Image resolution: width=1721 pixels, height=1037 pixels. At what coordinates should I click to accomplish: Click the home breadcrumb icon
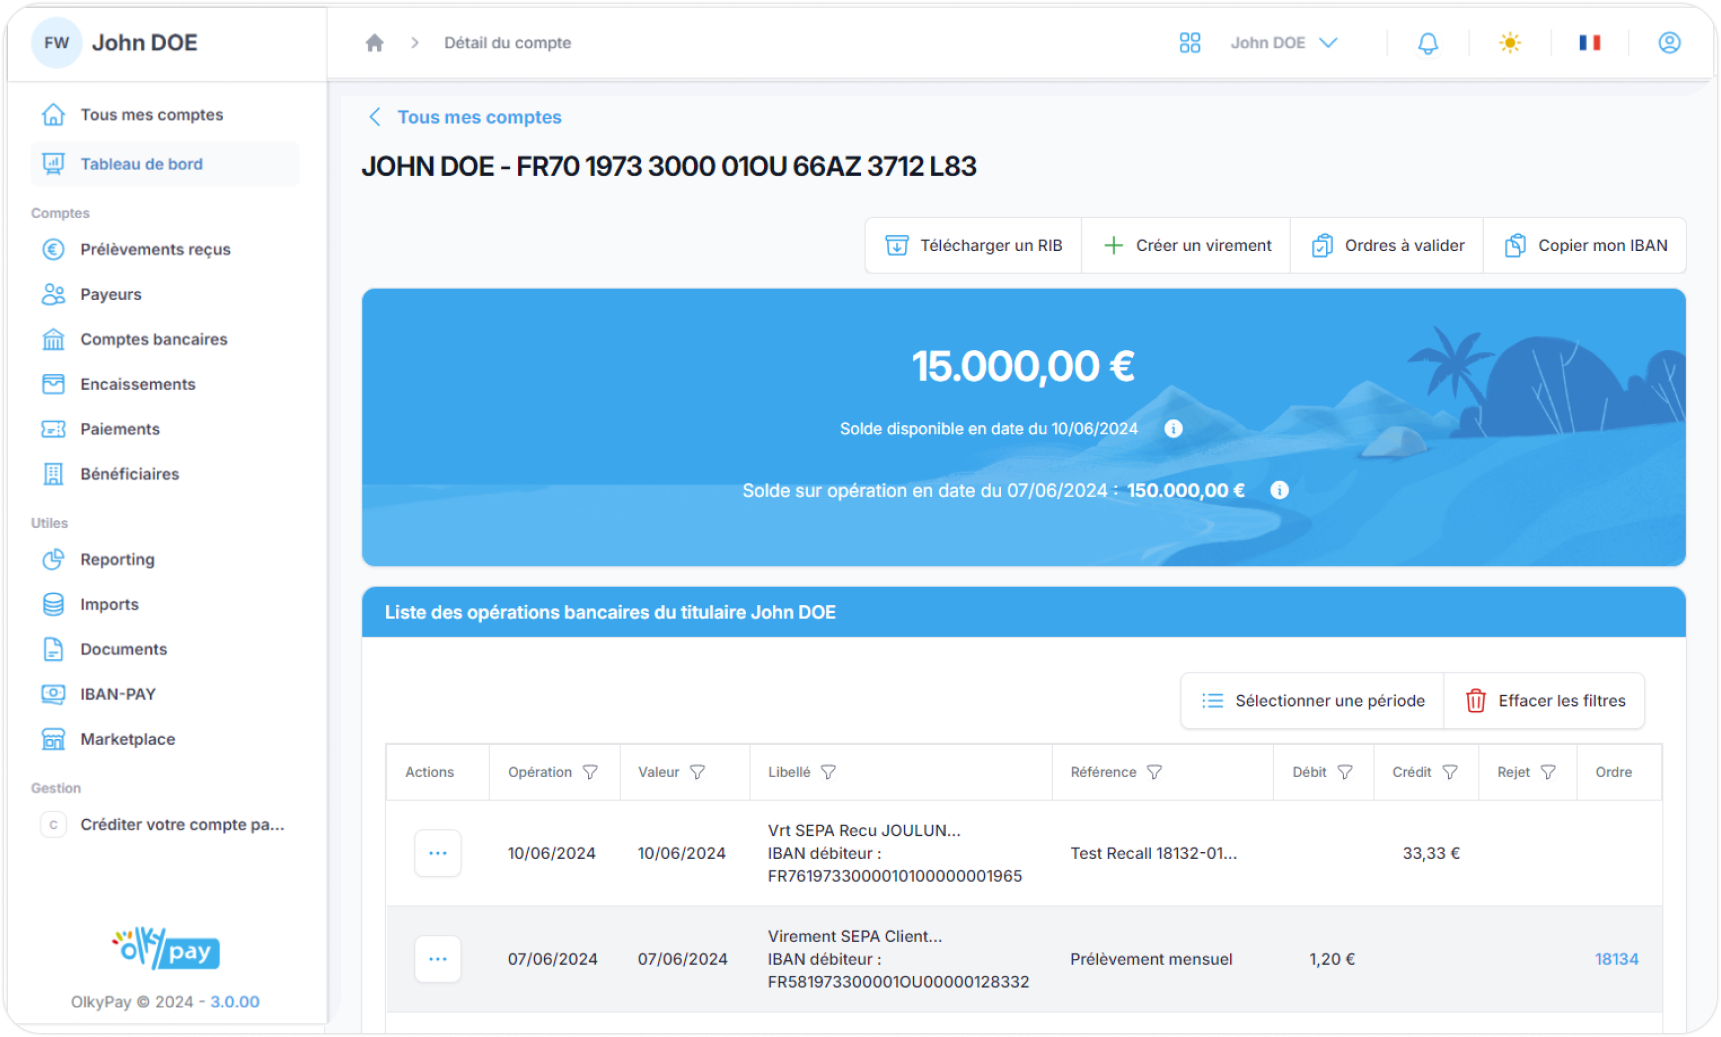point(374,42)
